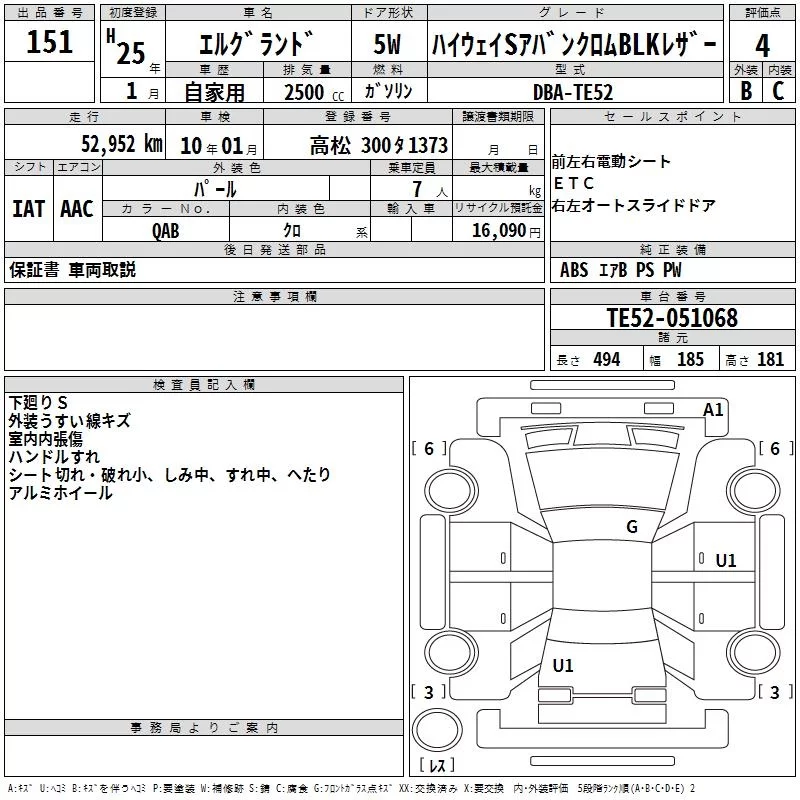Click the interior grade C
This screenshot has width=800, height=800.
pos(778,91)
